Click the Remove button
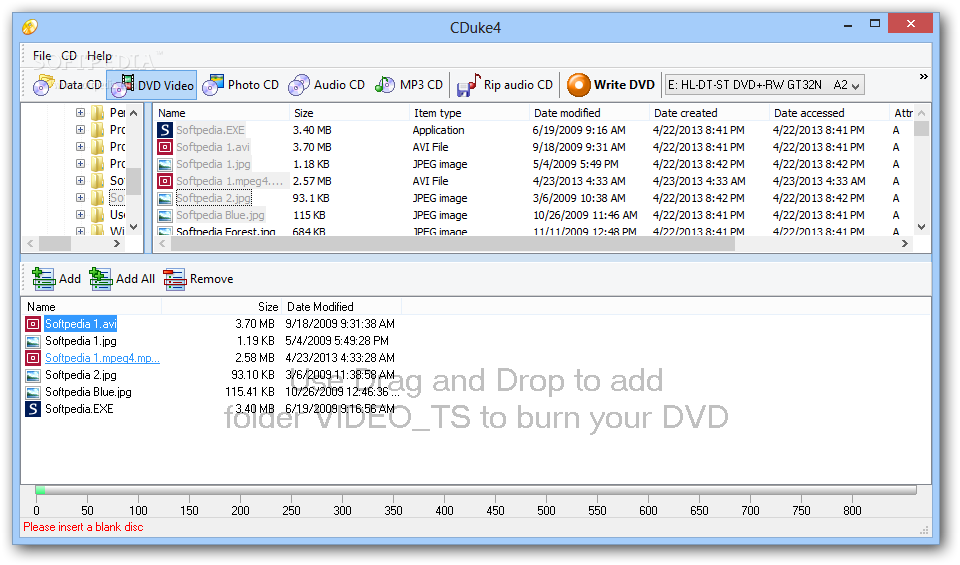 (198, 279)
